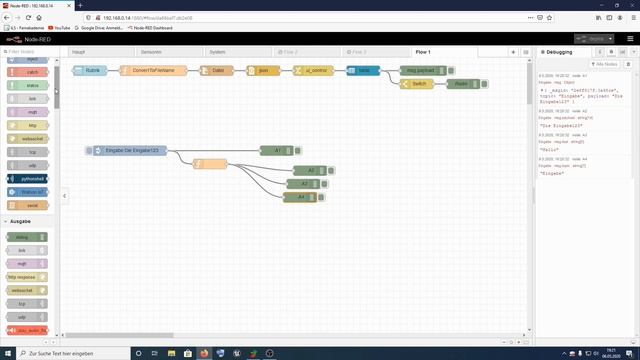Viewport: 640px width, 360px height.
Task: Open the Node-RED Dashboard bookmark
Action: click(x=150, y=28)
